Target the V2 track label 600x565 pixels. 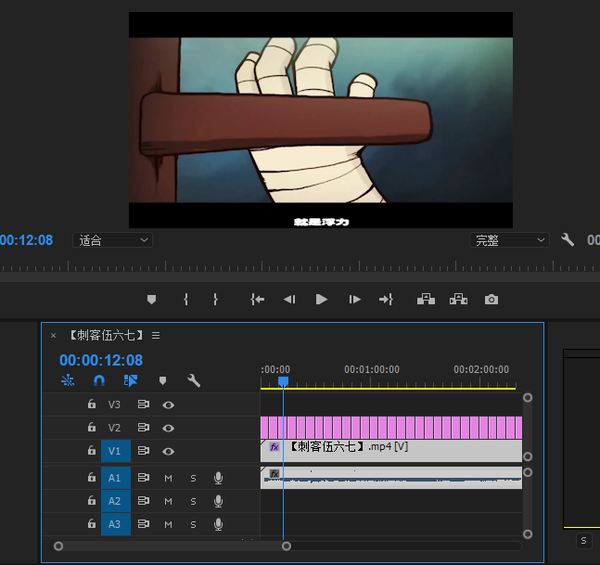pos(114,428)
